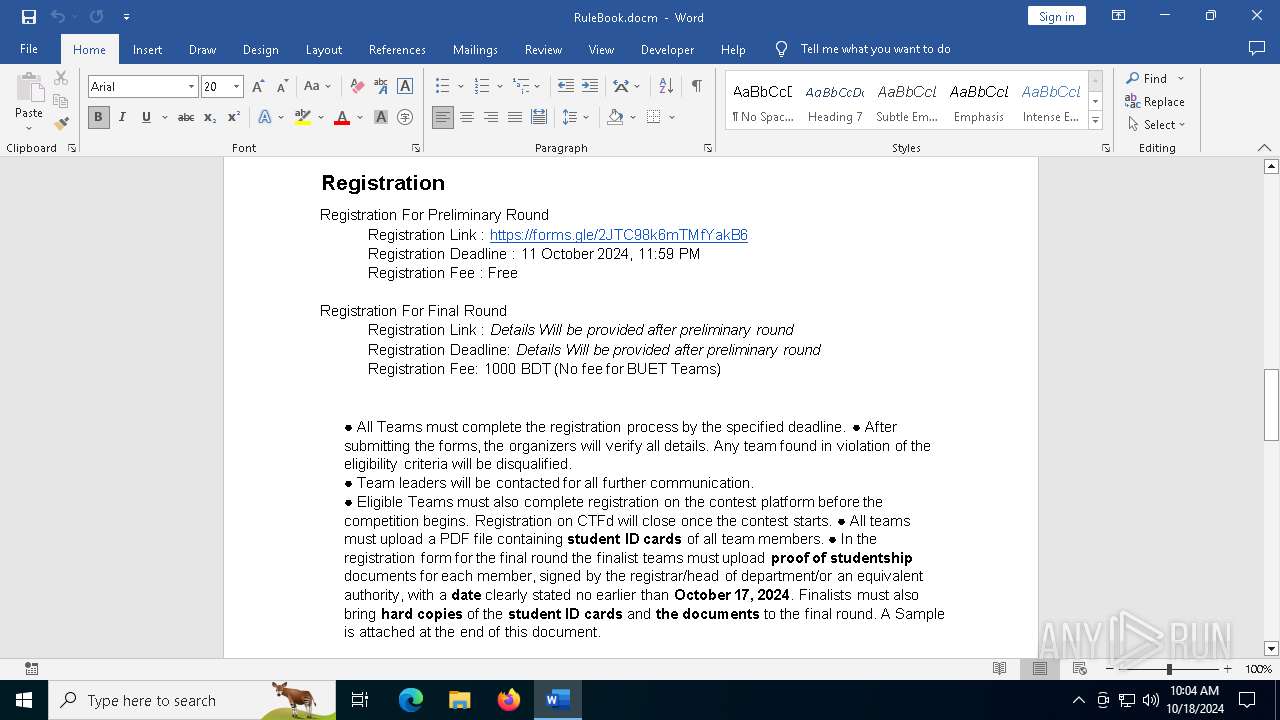Image resolution: width=1280 pixels, height=720 pixels.
Task: Open the font size dropdown
Action: click(237, 87)
